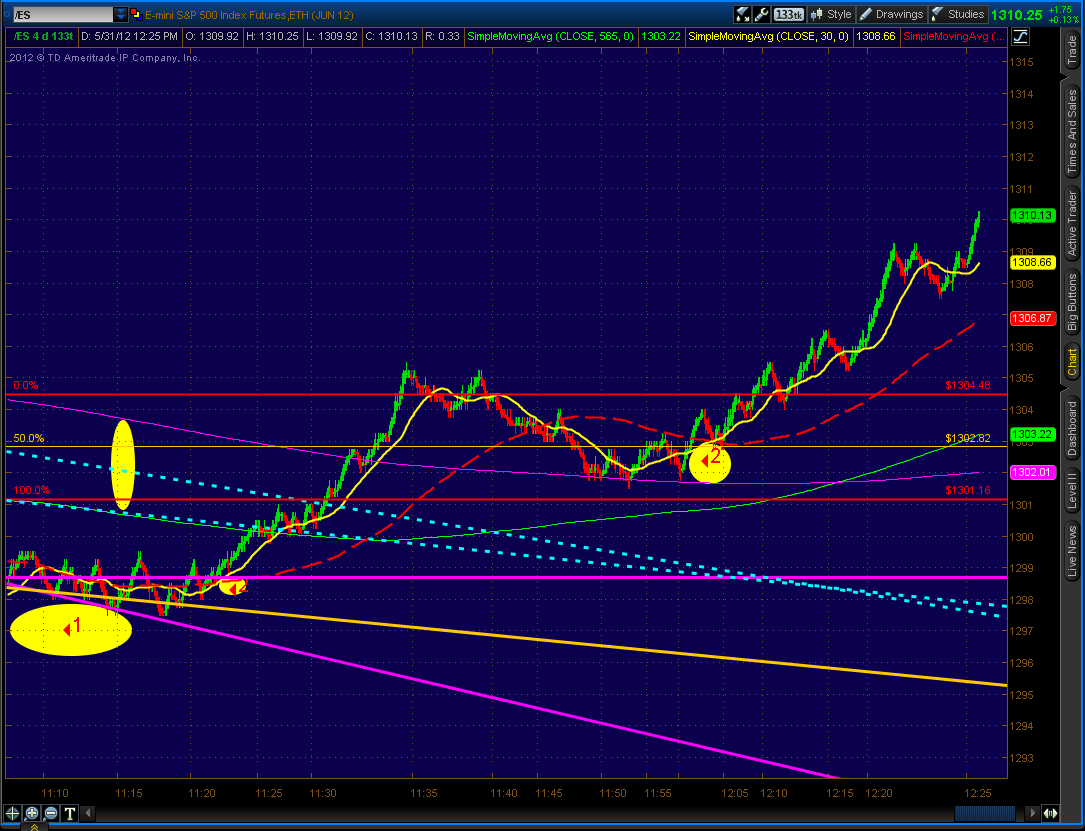Click the green 1310.13 price bubble
The image size is (1085, 831).
1032,216
